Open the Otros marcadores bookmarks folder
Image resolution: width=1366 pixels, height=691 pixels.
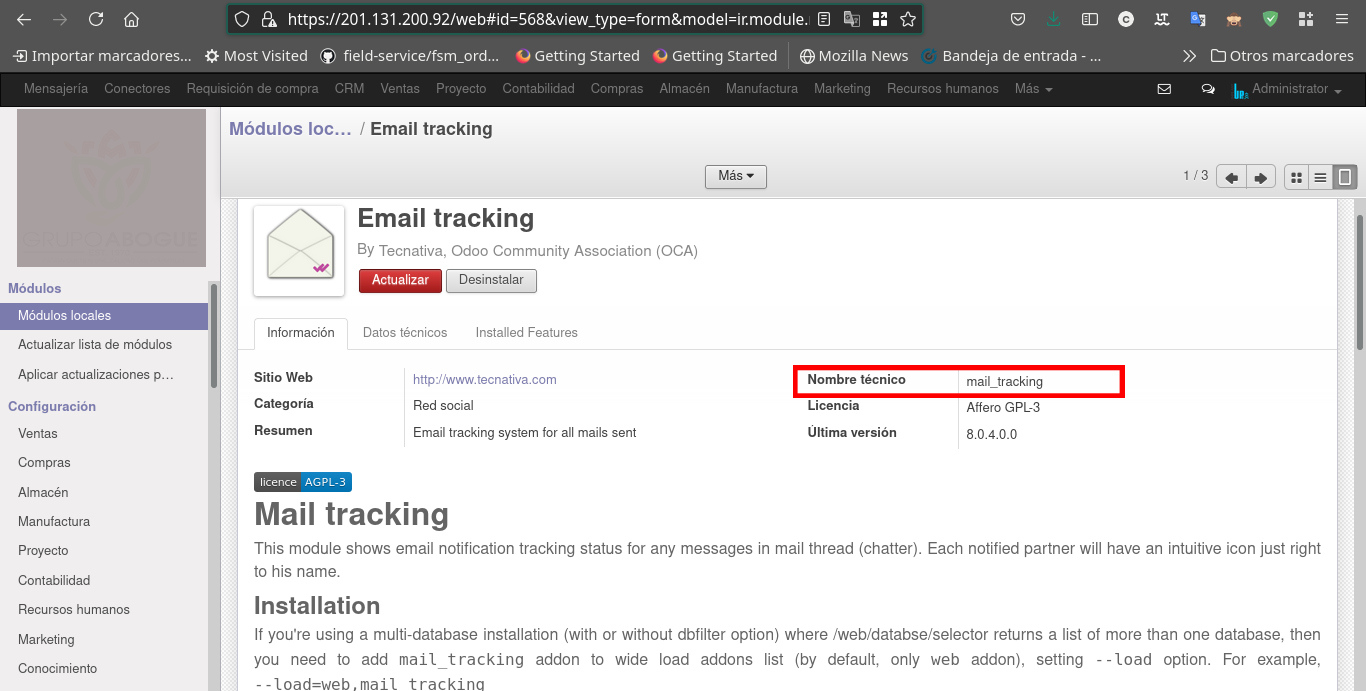click(1282, 56)
